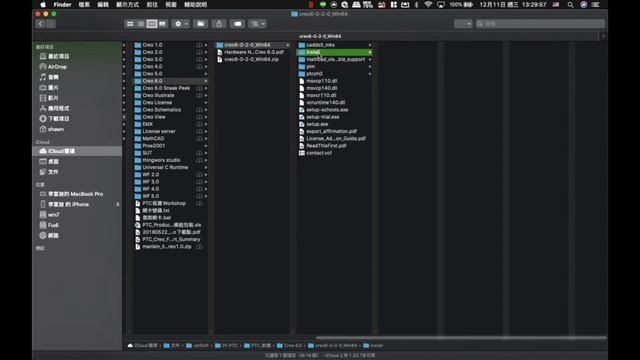Open the gear action menu
The width and height of the screenshot is (640, 360).
coord(181,24)
